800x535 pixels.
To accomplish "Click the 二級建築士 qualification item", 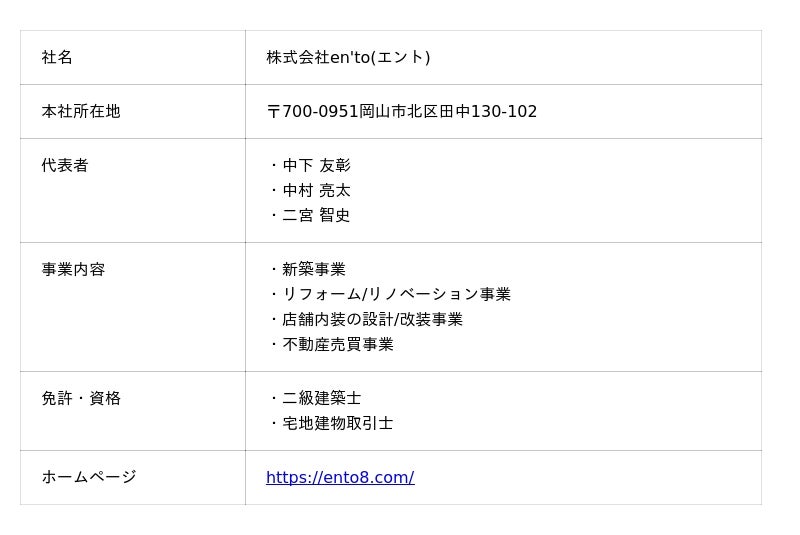I will point(321,399).
